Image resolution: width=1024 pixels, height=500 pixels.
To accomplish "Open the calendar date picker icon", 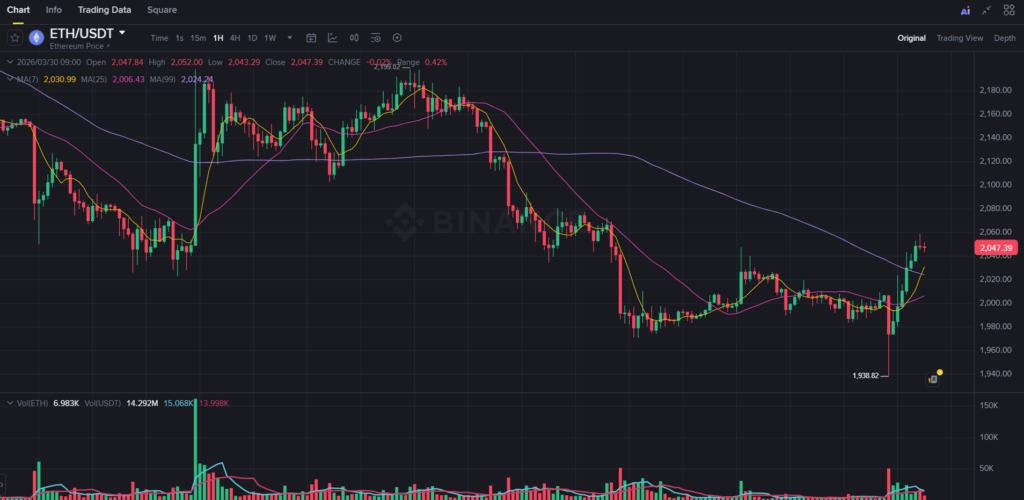I will click(x=311, y=38).
